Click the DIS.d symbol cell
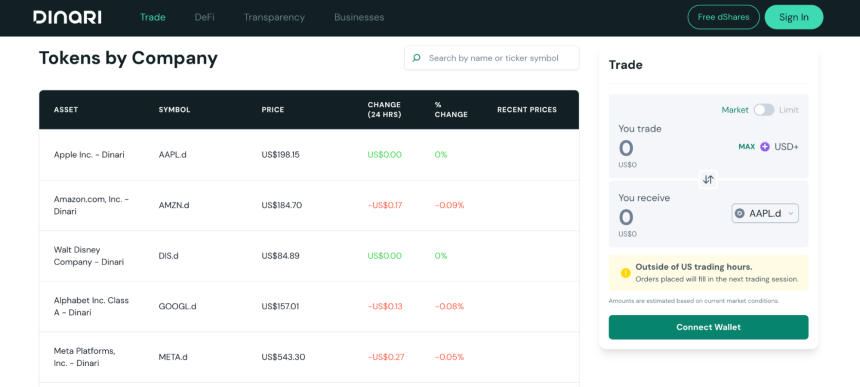Viewport: 860px width, 387px height. pyautogui.click(x=168, y=256)
